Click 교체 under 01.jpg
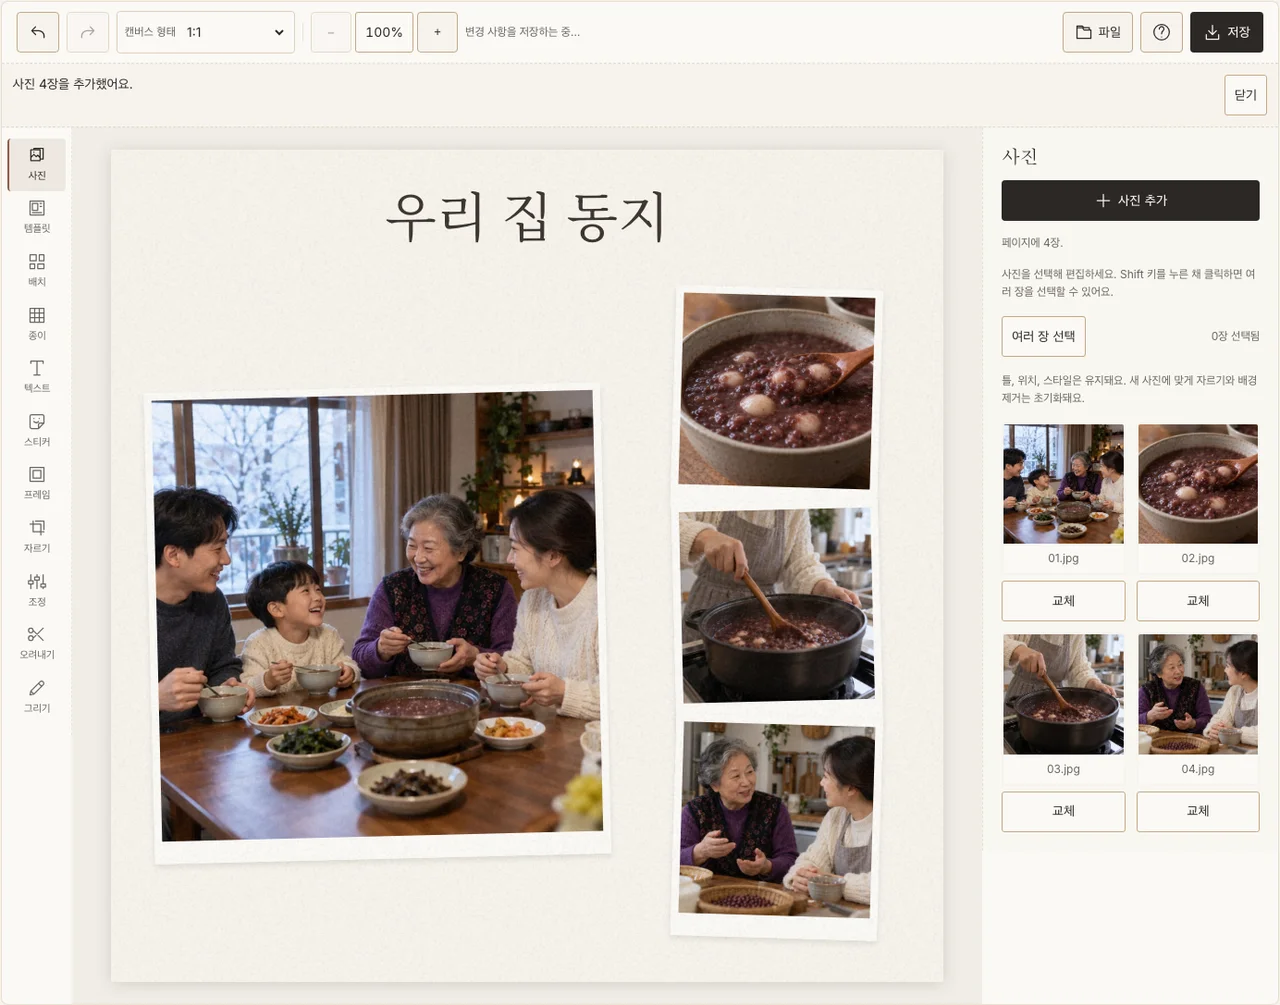The width and height of the screenshot is (1280, 1005). tap(1063, 601)
